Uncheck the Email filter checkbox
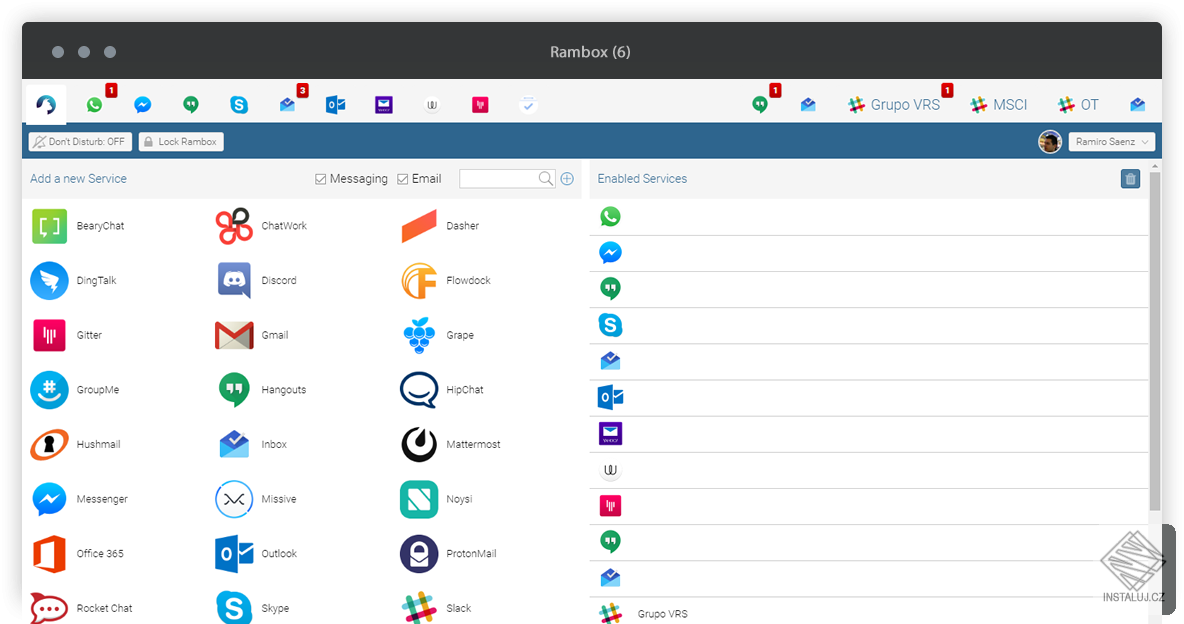 tap(402, 179)
